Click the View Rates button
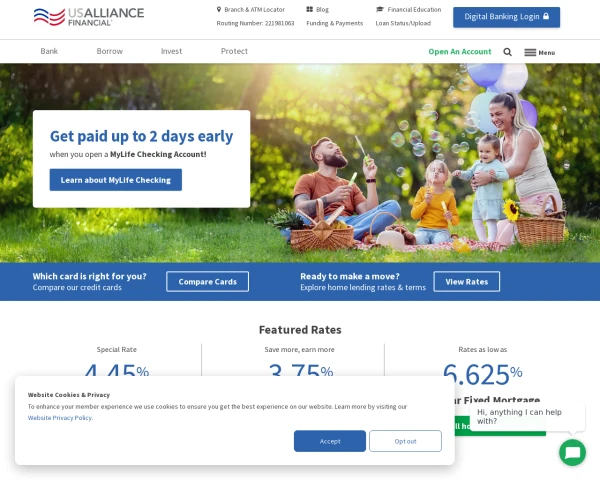 point(466,282)
